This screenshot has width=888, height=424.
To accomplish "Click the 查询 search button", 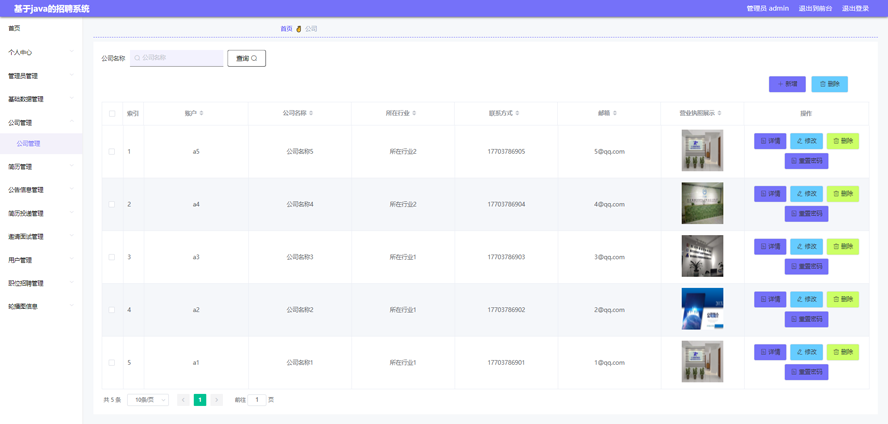I will 246,58.
